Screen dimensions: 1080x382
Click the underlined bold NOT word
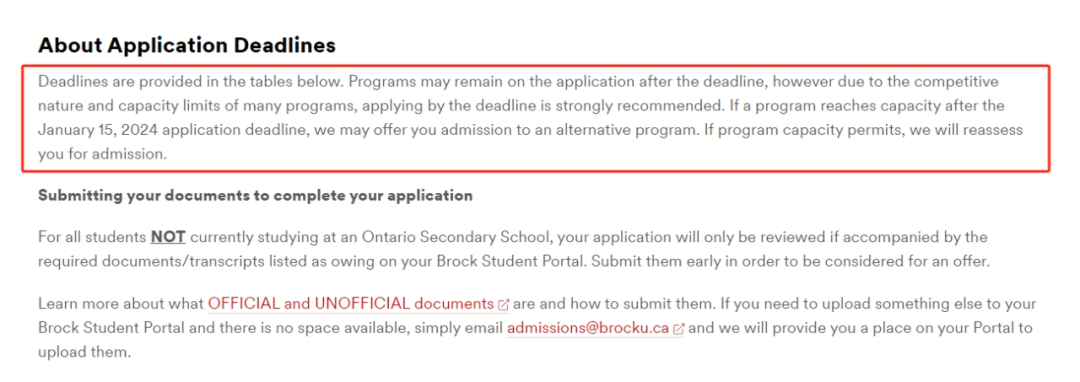coord(168,237)
